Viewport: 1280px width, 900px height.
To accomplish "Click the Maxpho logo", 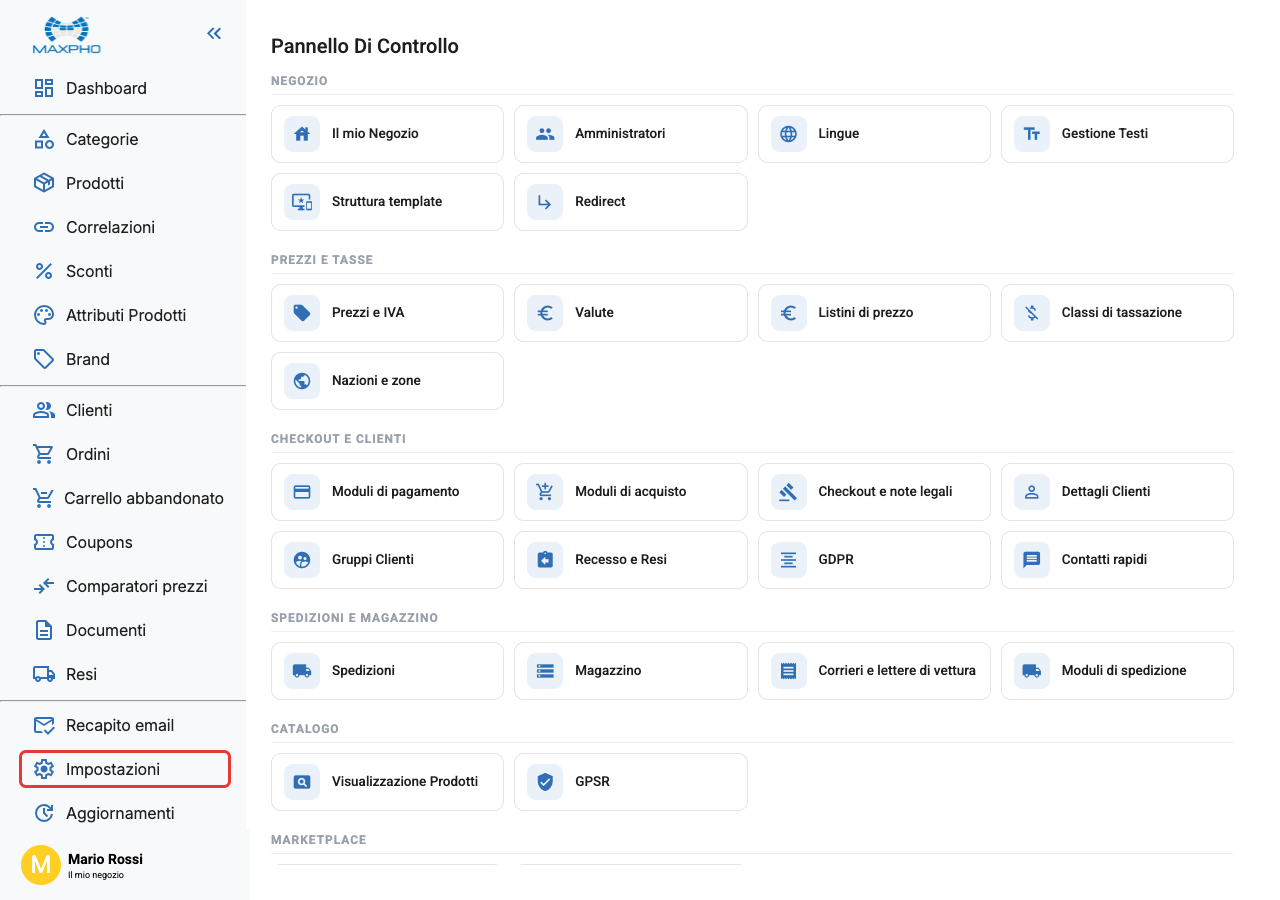I will [x=66, y=35].
